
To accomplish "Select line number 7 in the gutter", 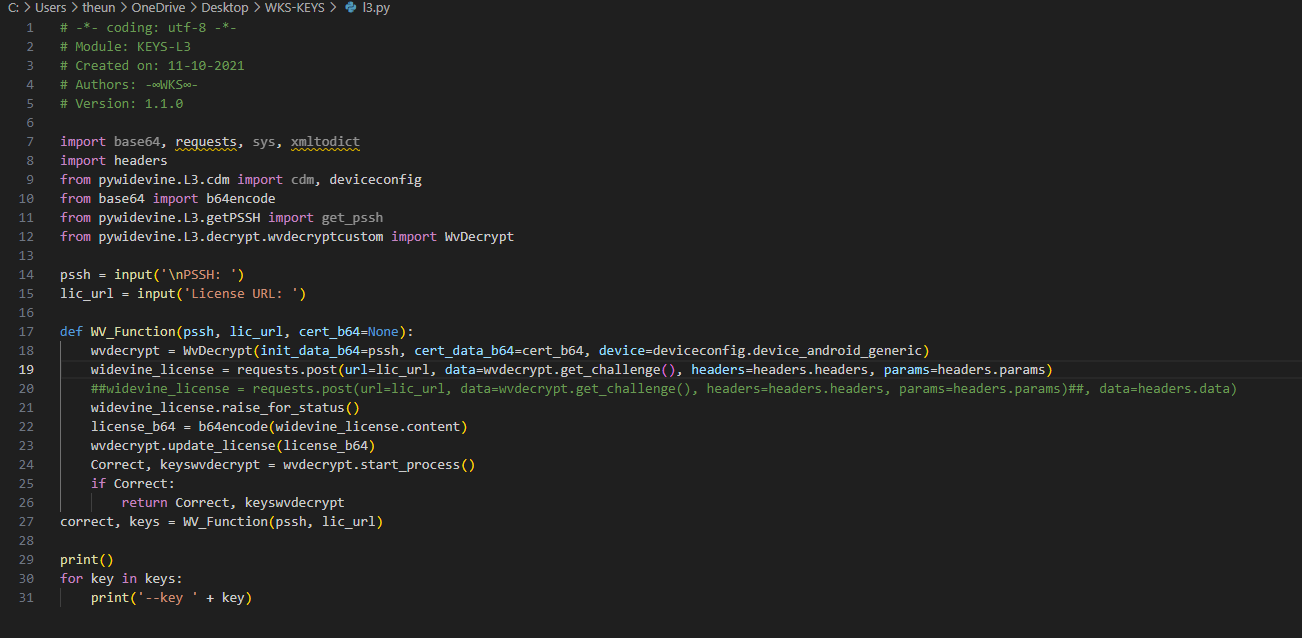I will 30,142.
